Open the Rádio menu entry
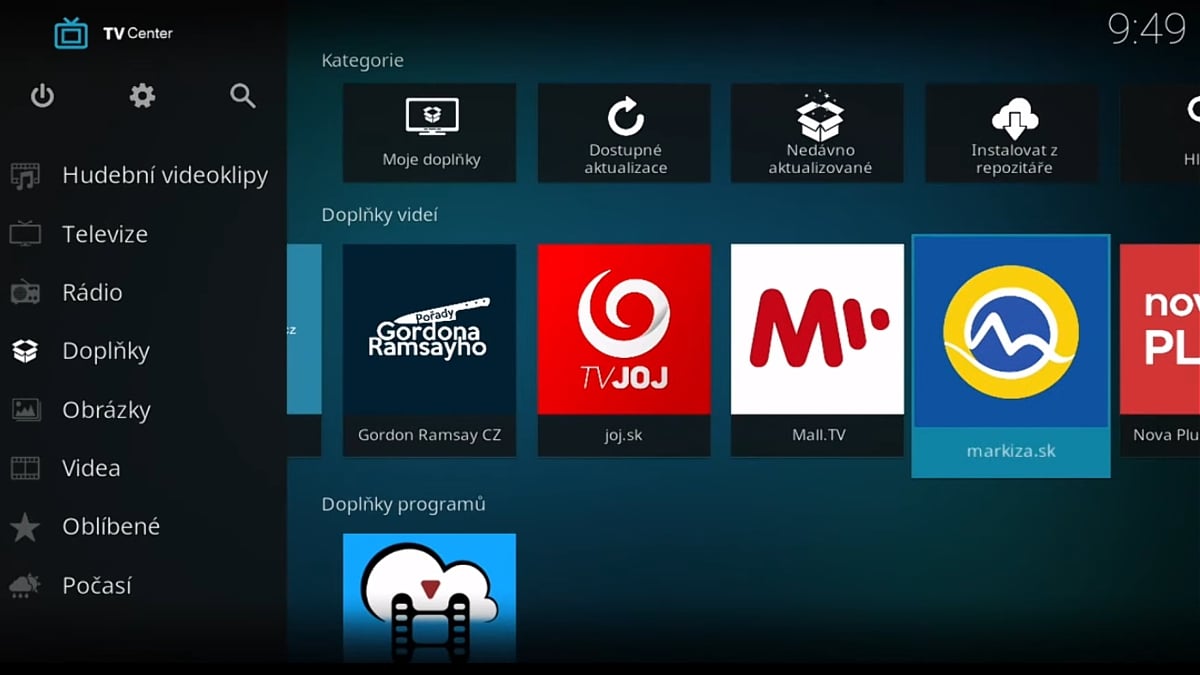1200x675 pixels. pyautogui.click(x=143, y=292)
